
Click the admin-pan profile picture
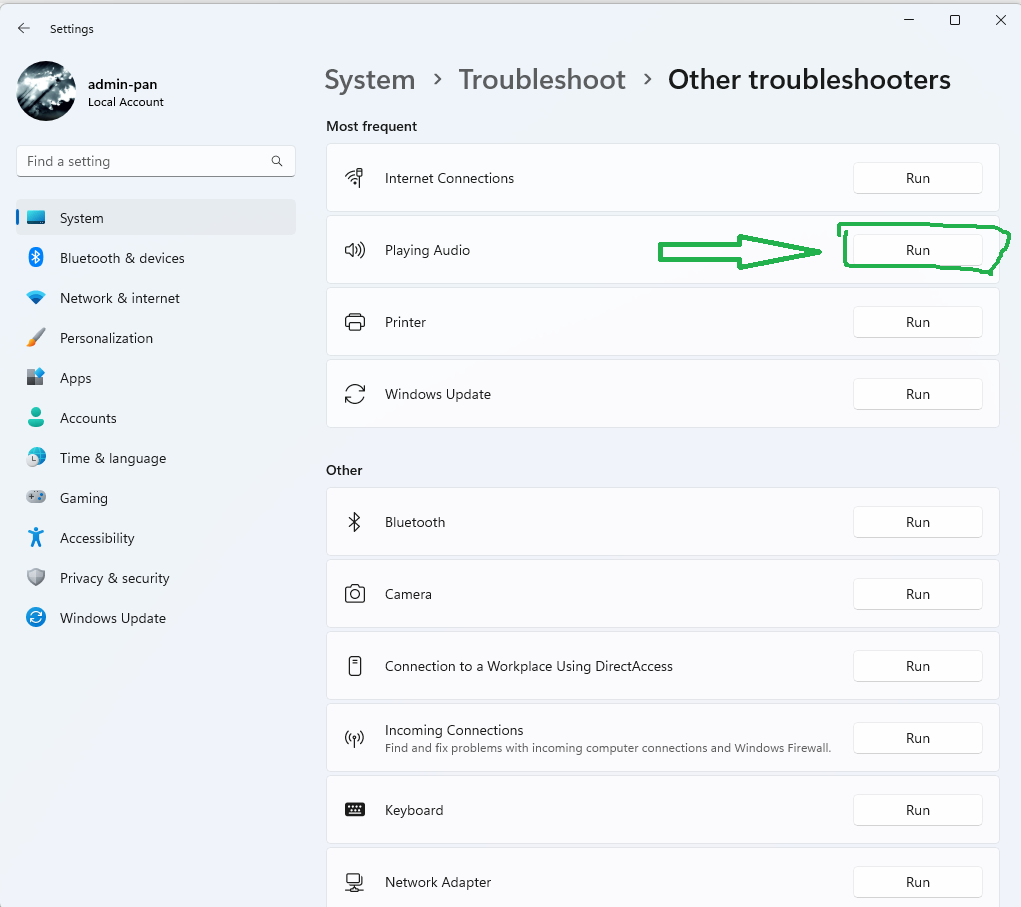pyautogui.click(x=46, y=91)
